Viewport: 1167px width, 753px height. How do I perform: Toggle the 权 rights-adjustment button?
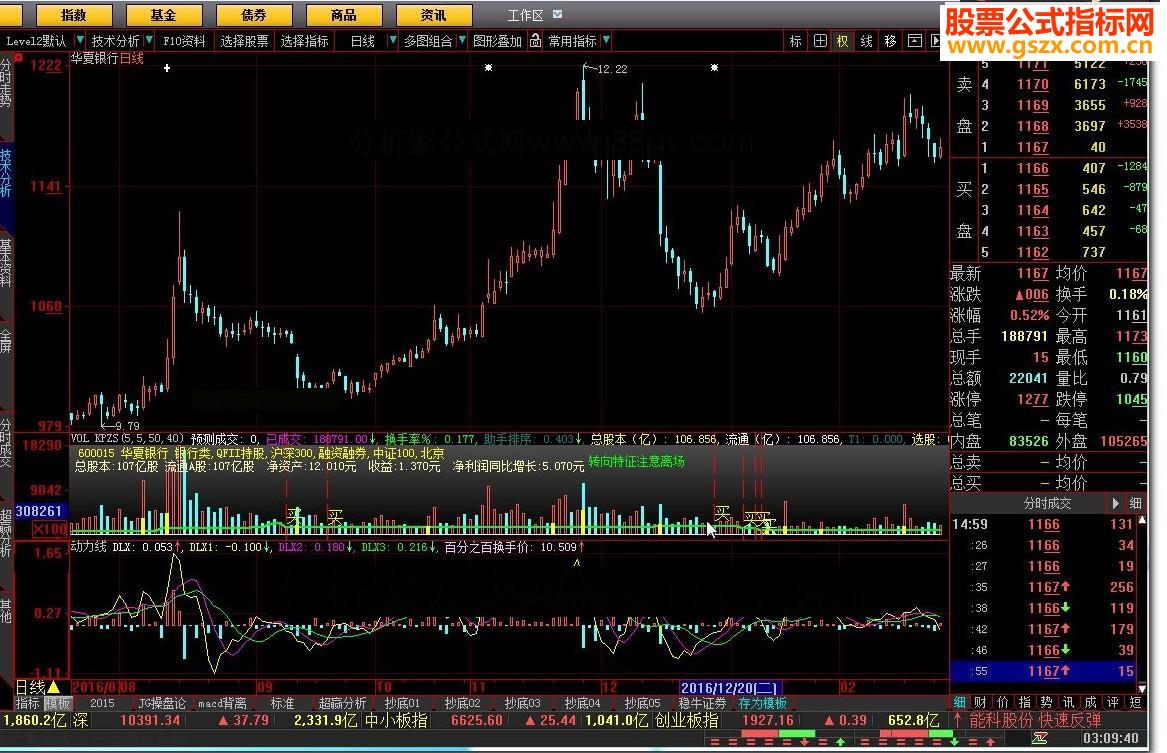point(843,41)
